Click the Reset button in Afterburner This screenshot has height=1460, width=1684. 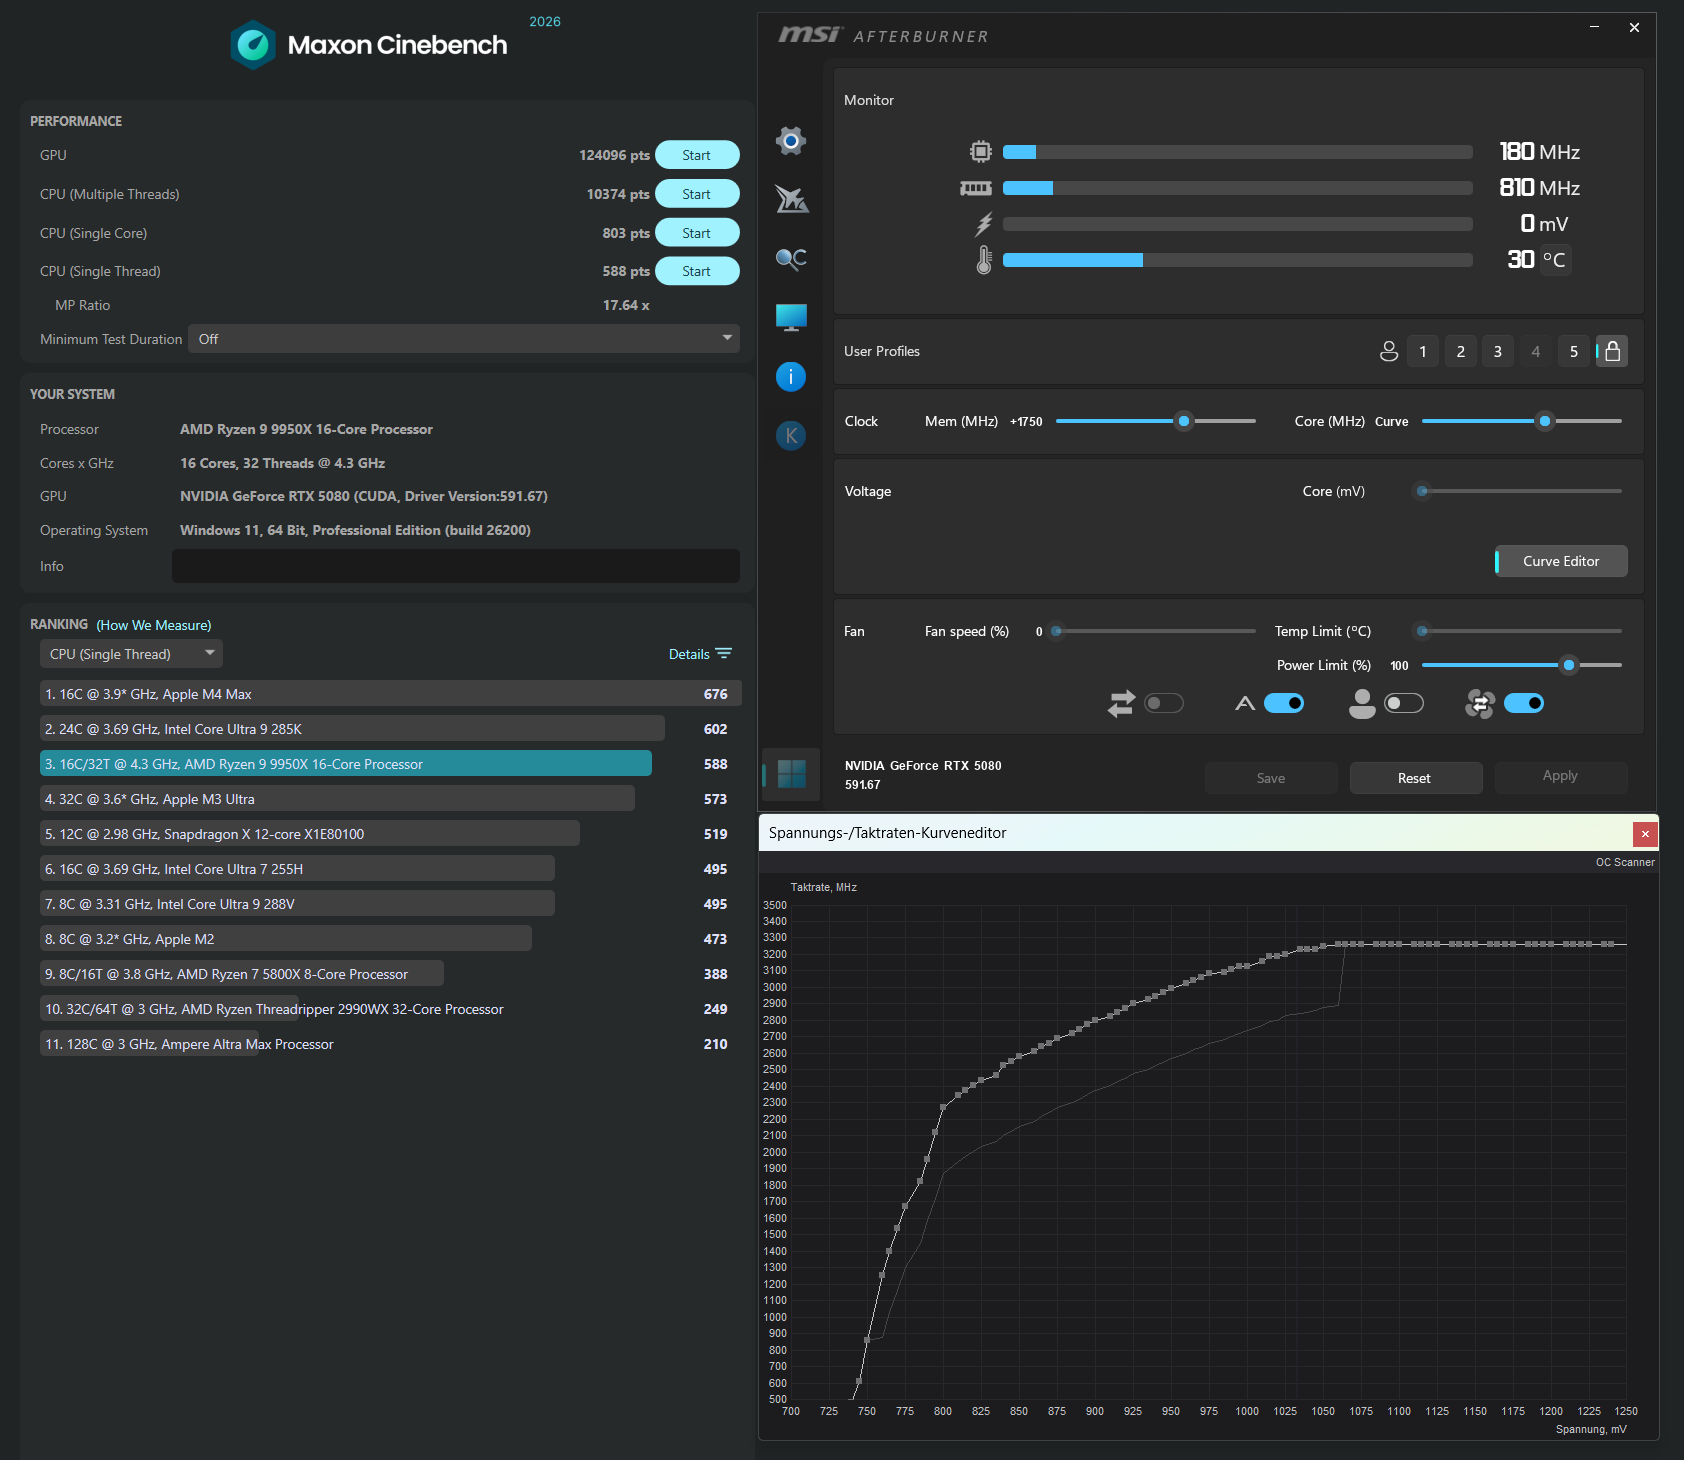point(1415,778)
